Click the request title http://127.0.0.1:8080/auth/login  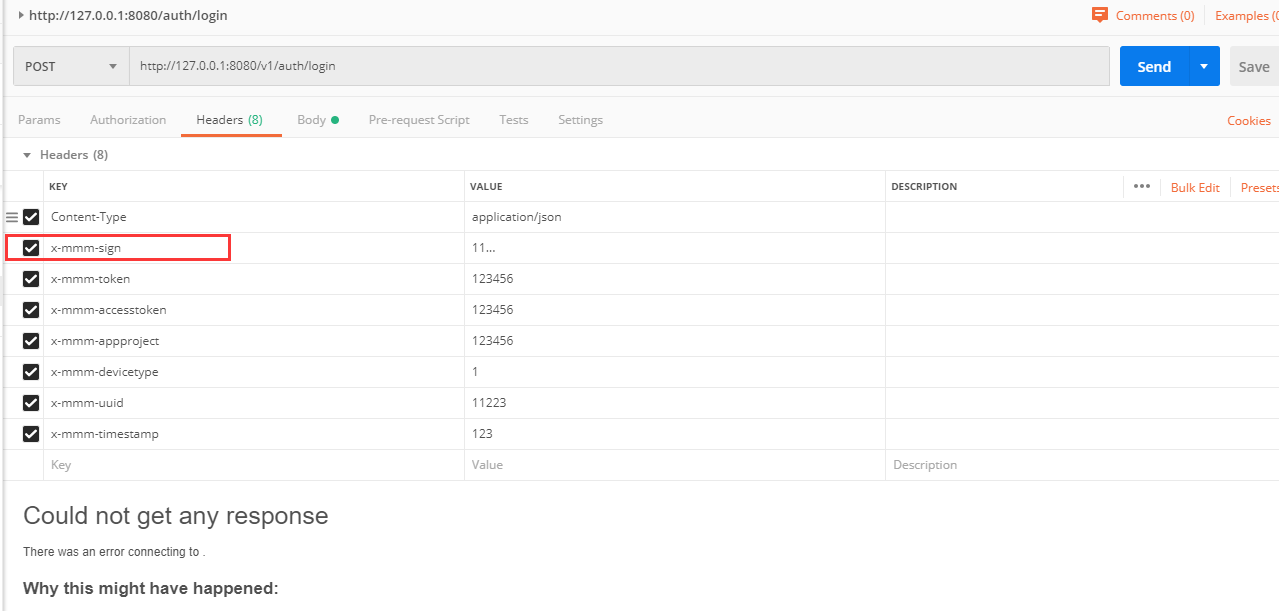coord(128,15)
